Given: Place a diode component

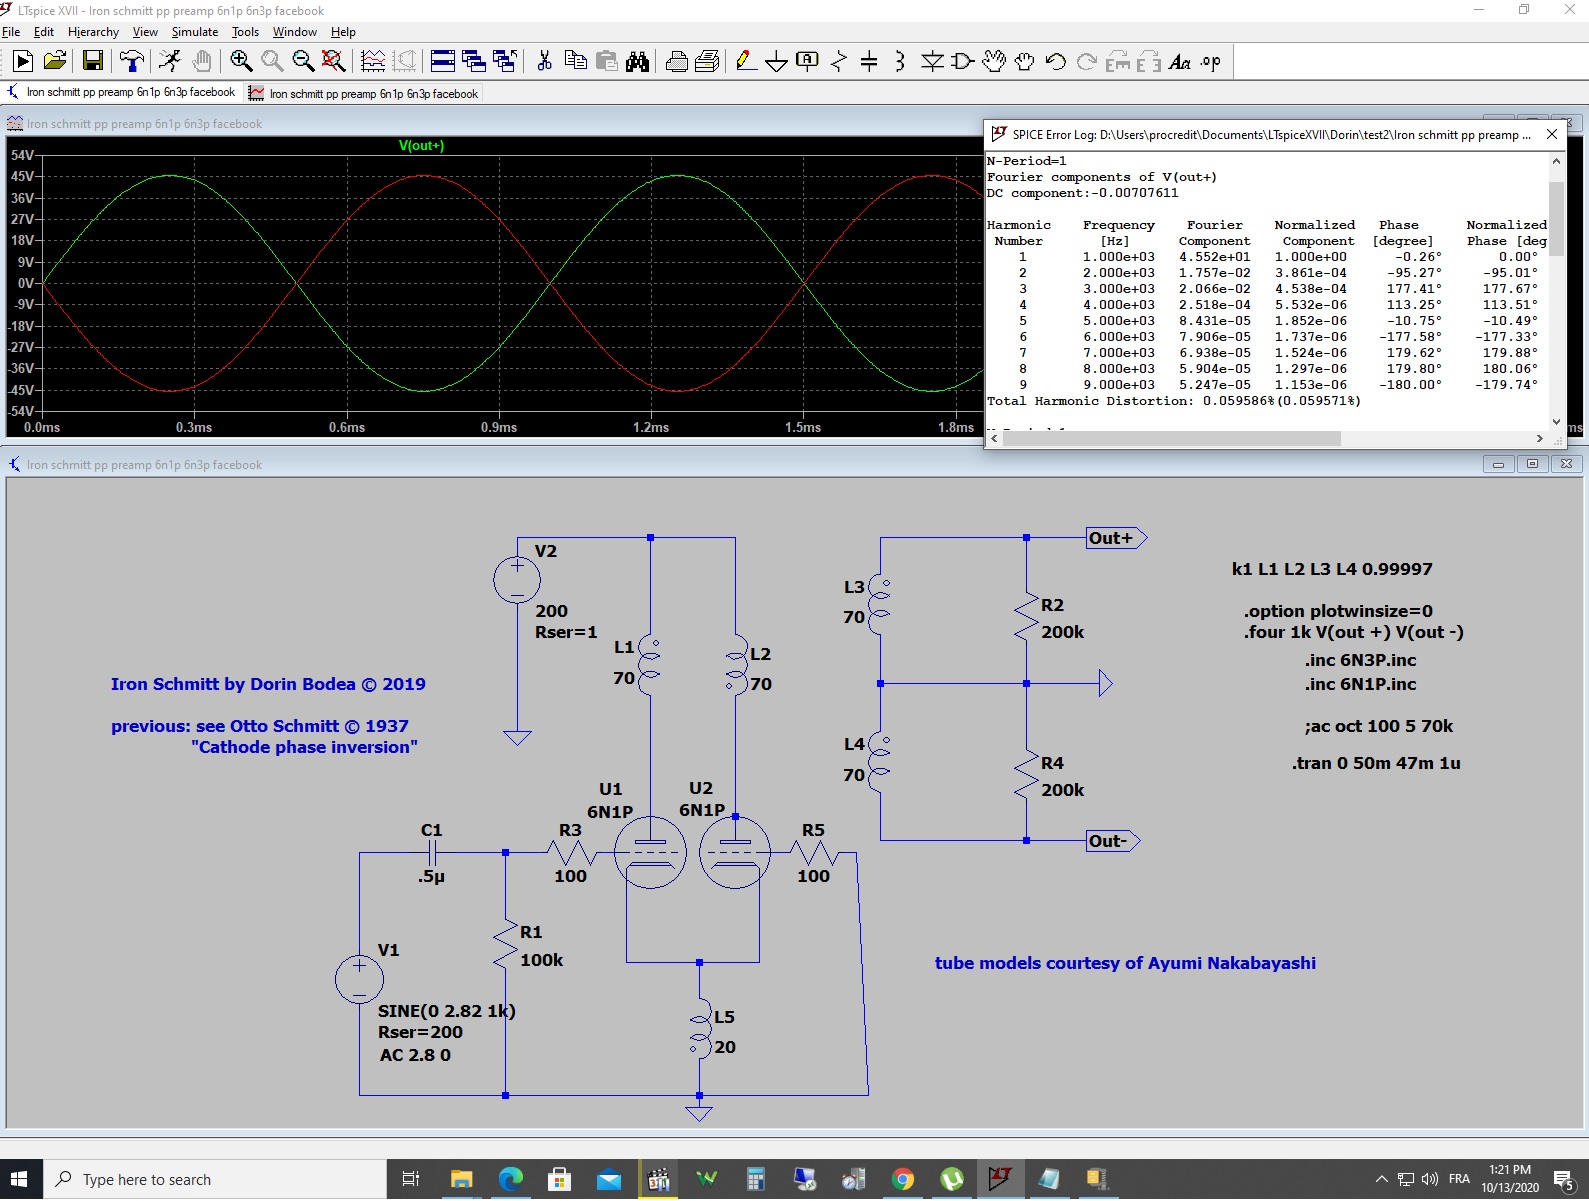Looking at the screenshot, I should (932, 62).
